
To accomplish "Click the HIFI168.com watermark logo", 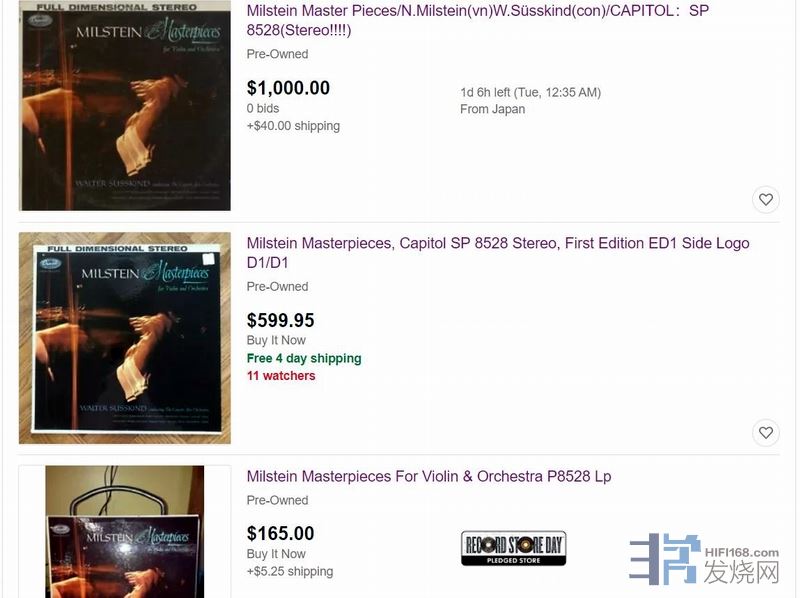I will click(x=704, y=559).
